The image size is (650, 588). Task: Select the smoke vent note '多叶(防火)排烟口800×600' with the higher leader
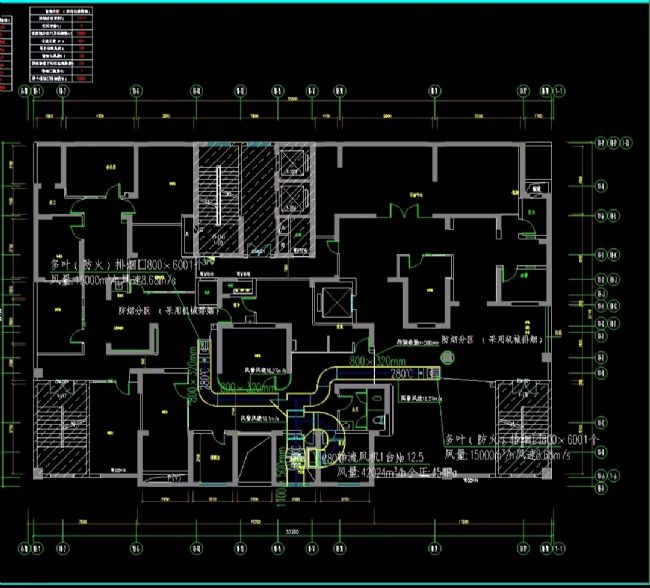tap(126, 265)
